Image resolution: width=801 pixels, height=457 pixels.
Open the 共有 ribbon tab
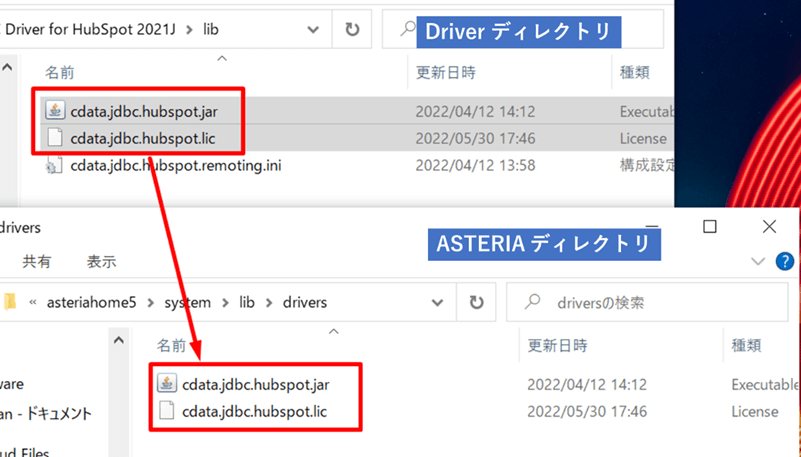(x=36, y=261)
